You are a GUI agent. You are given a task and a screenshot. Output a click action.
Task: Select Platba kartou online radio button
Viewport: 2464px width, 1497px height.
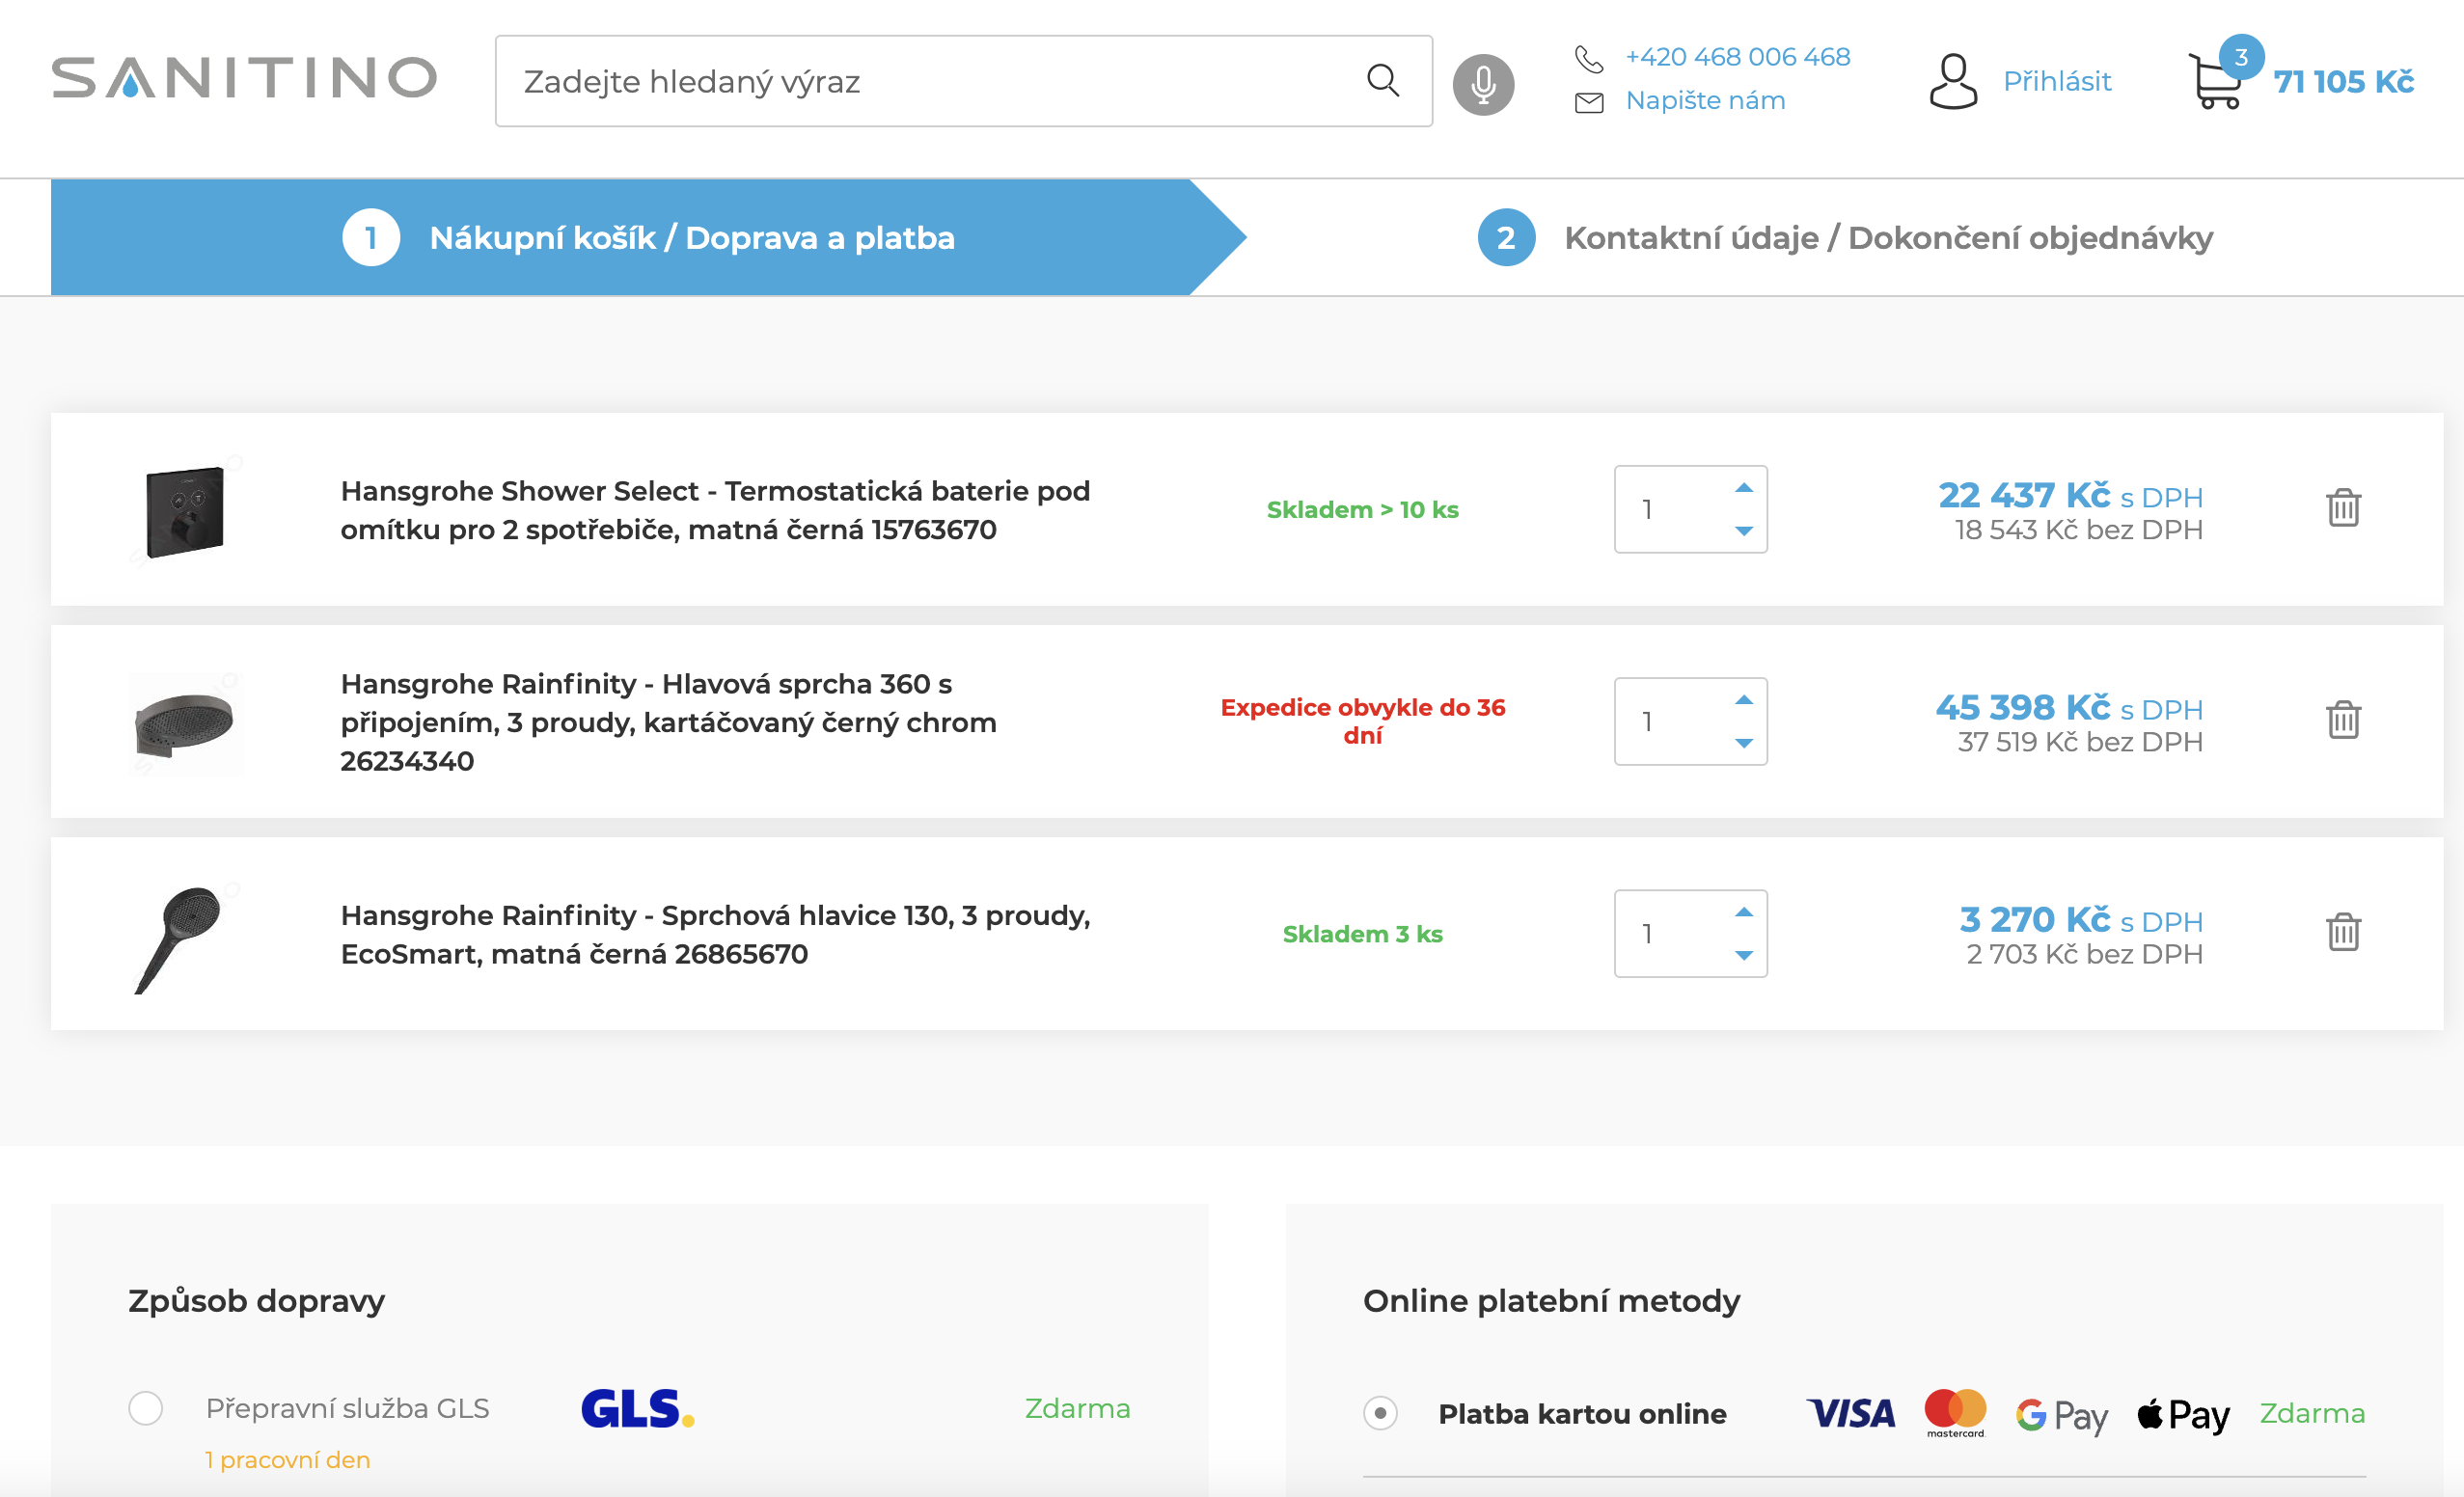point(1380,1413)
